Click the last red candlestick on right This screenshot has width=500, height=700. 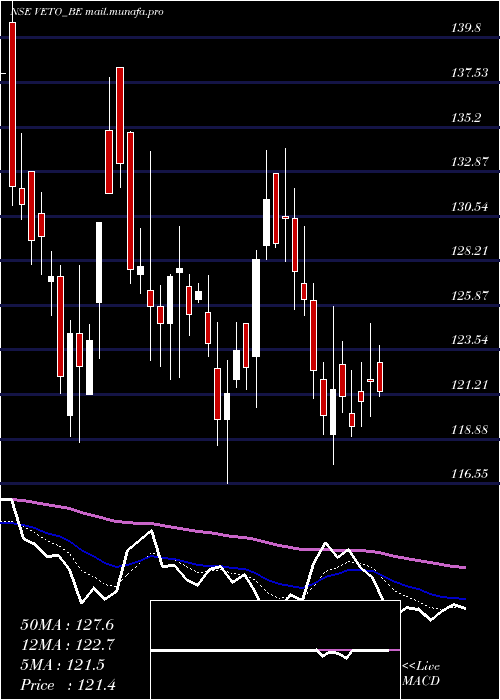click(x=380, y=377)
